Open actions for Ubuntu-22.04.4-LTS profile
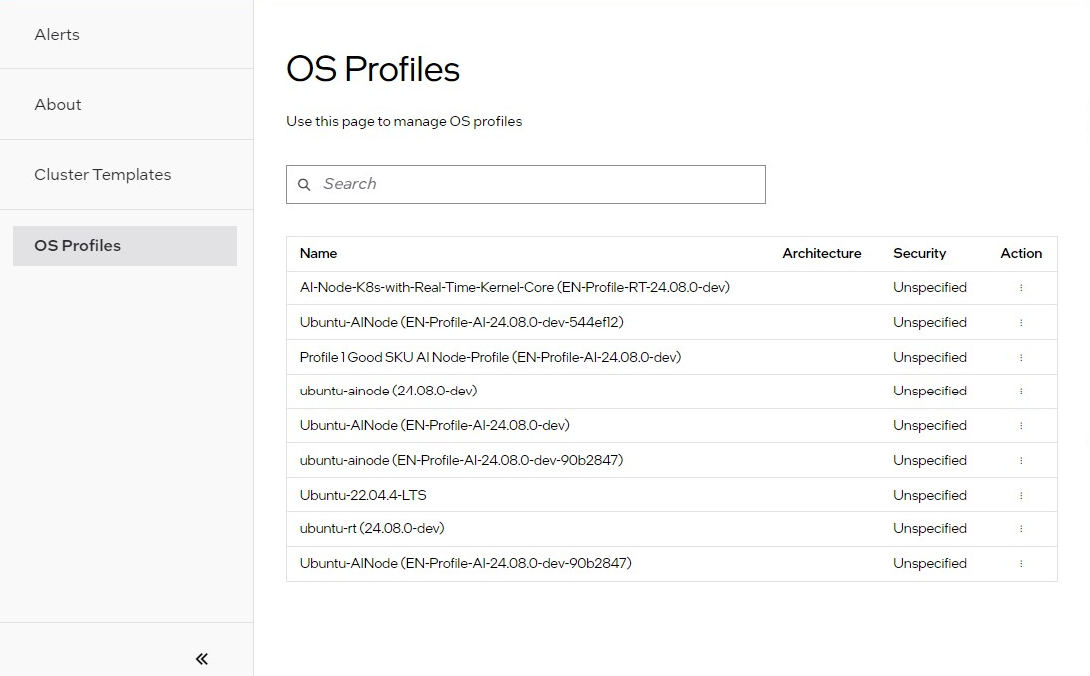 tap(1021, 496)
